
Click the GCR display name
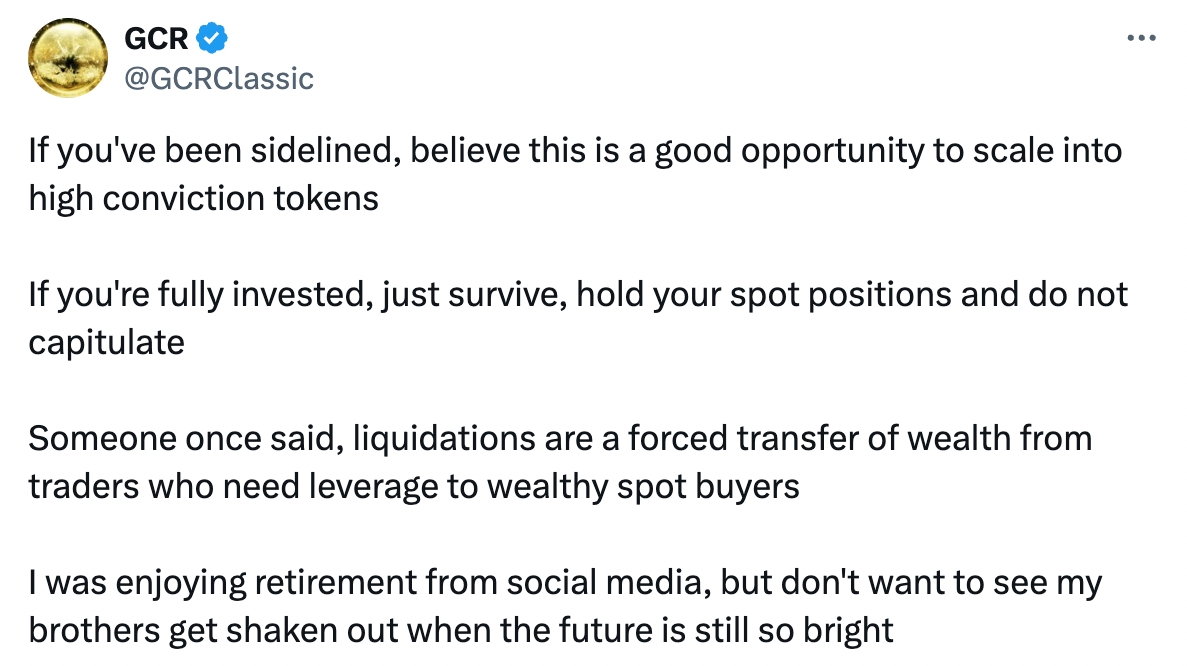(155, 39)
